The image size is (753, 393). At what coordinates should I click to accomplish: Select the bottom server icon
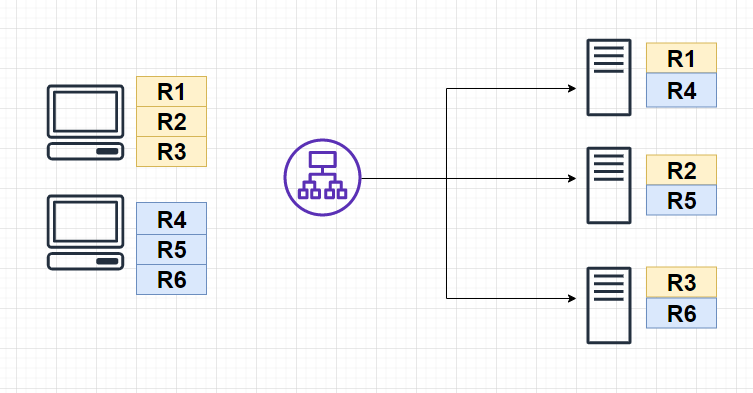pos(609,306)
